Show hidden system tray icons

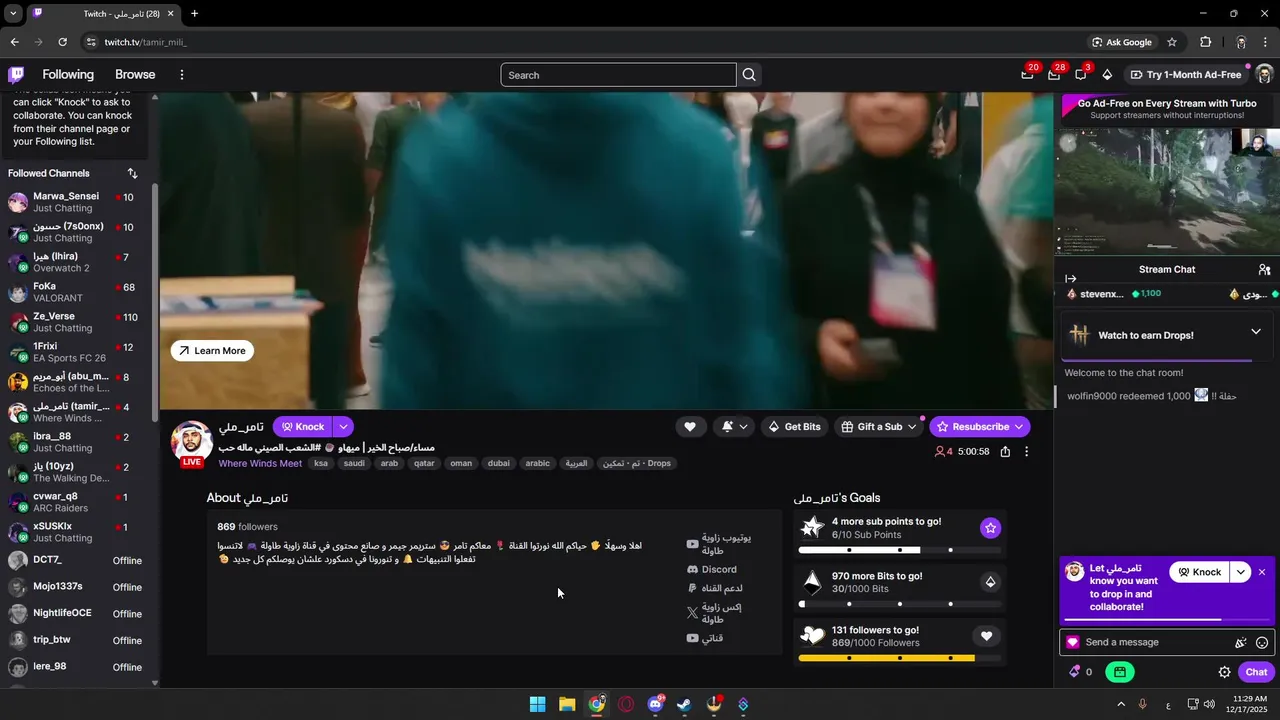click(1120, 704)
